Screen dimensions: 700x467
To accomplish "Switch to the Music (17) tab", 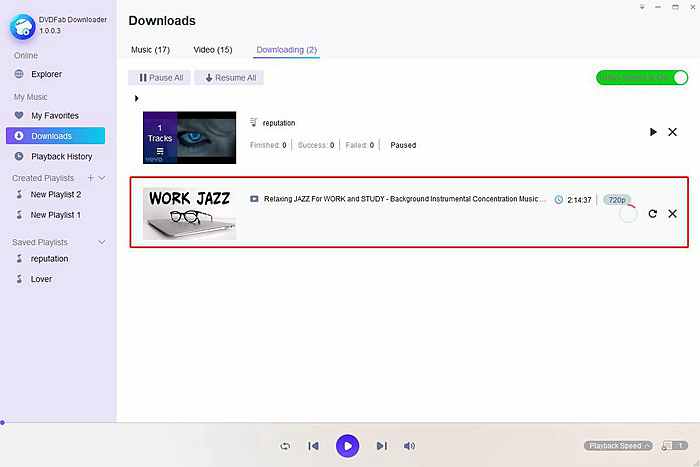I will click(150, 50).
